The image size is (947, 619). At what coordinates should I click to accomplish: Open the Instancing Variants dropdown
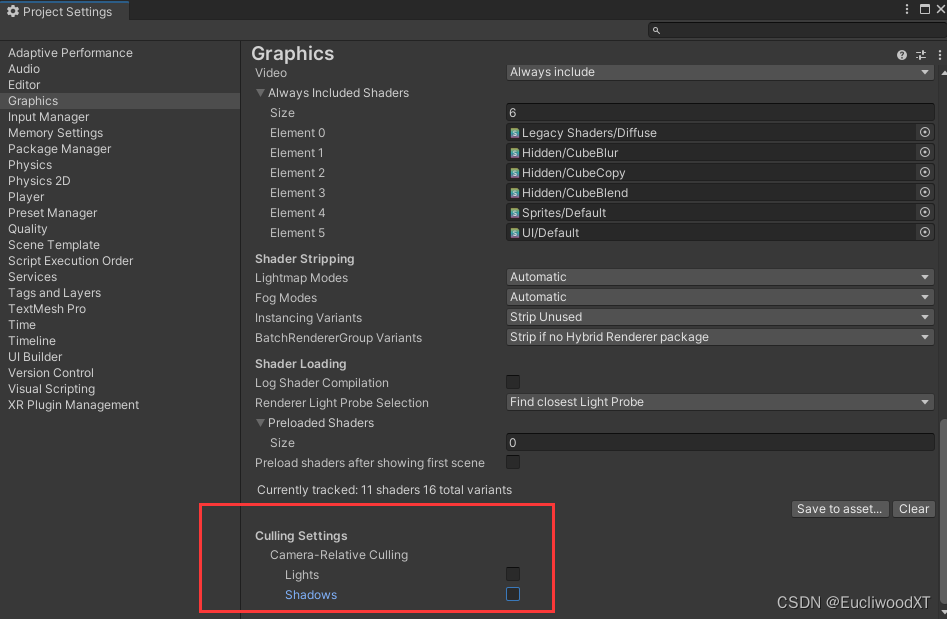pos(720,317)
